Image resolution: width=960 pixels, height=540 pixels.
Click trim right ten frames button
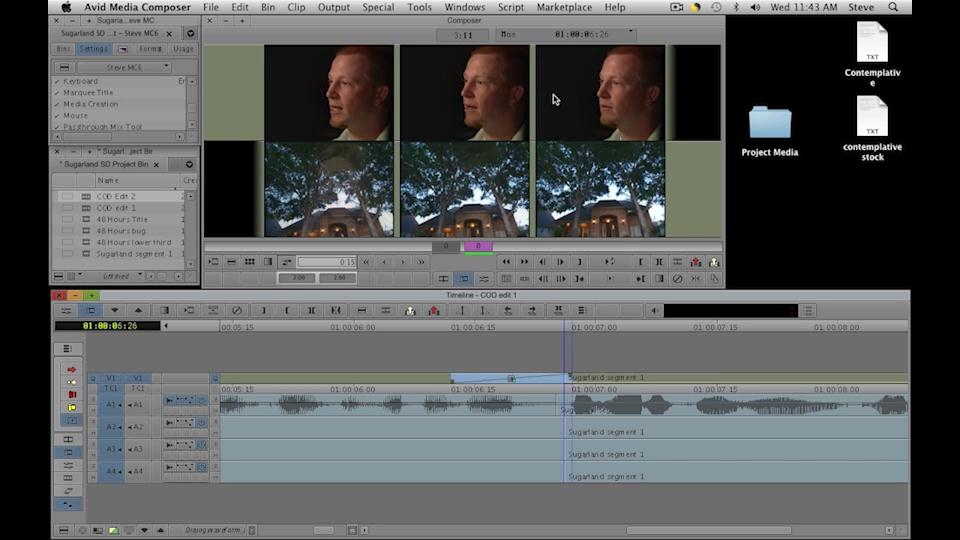coord(421,262)
